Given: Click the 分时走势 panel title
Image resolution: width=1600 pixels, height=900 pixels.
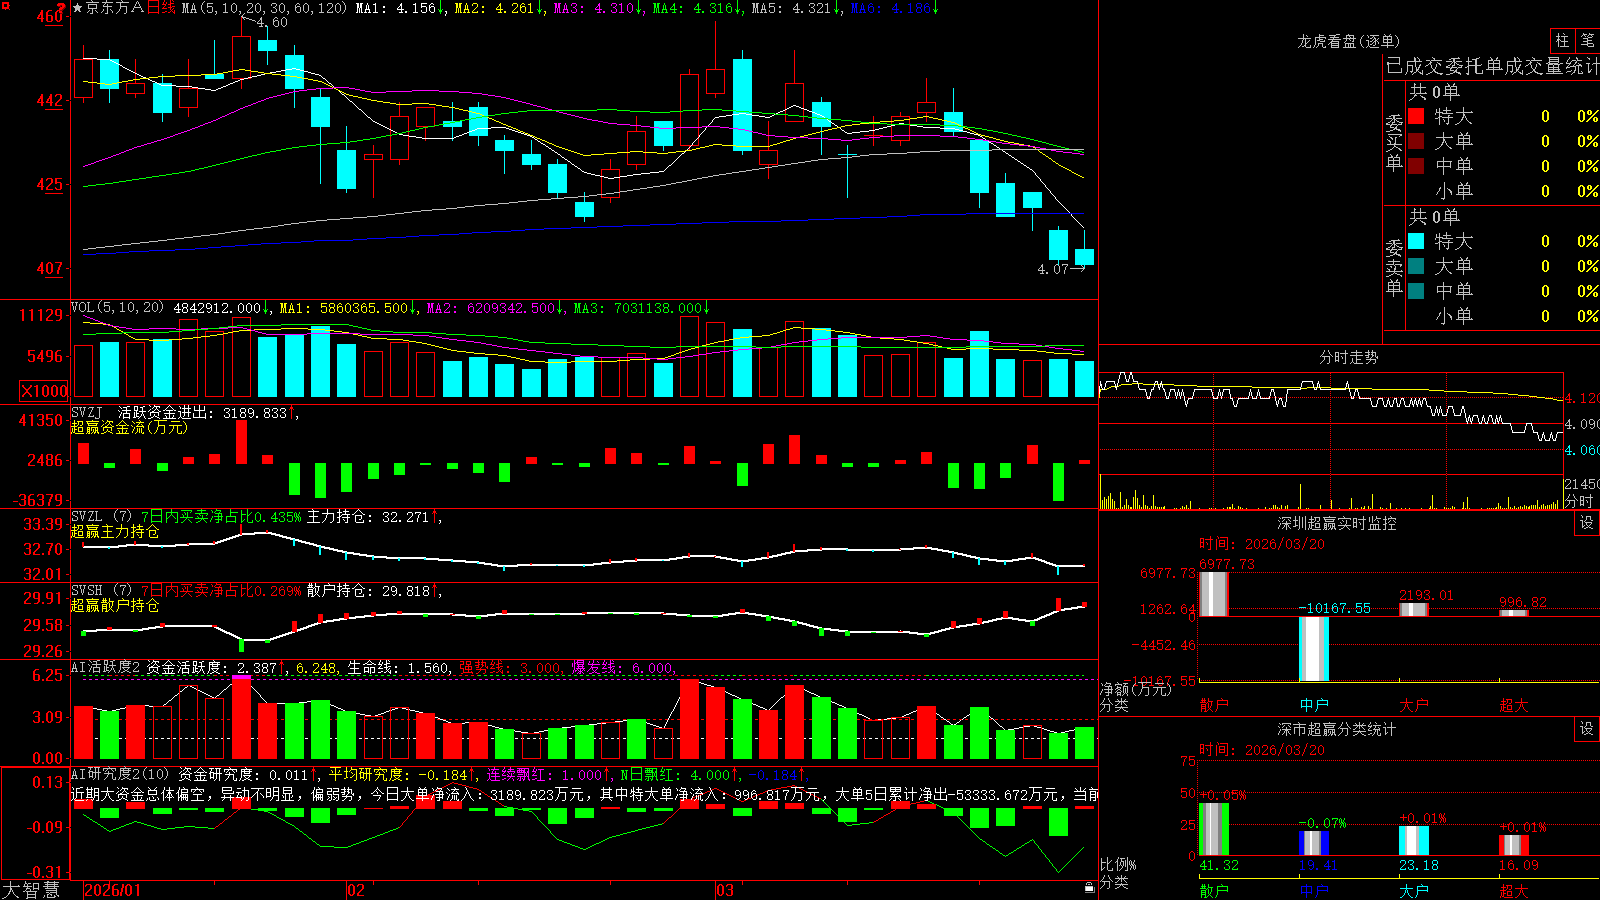Looking at the screenshot, I should [1348, 357].
